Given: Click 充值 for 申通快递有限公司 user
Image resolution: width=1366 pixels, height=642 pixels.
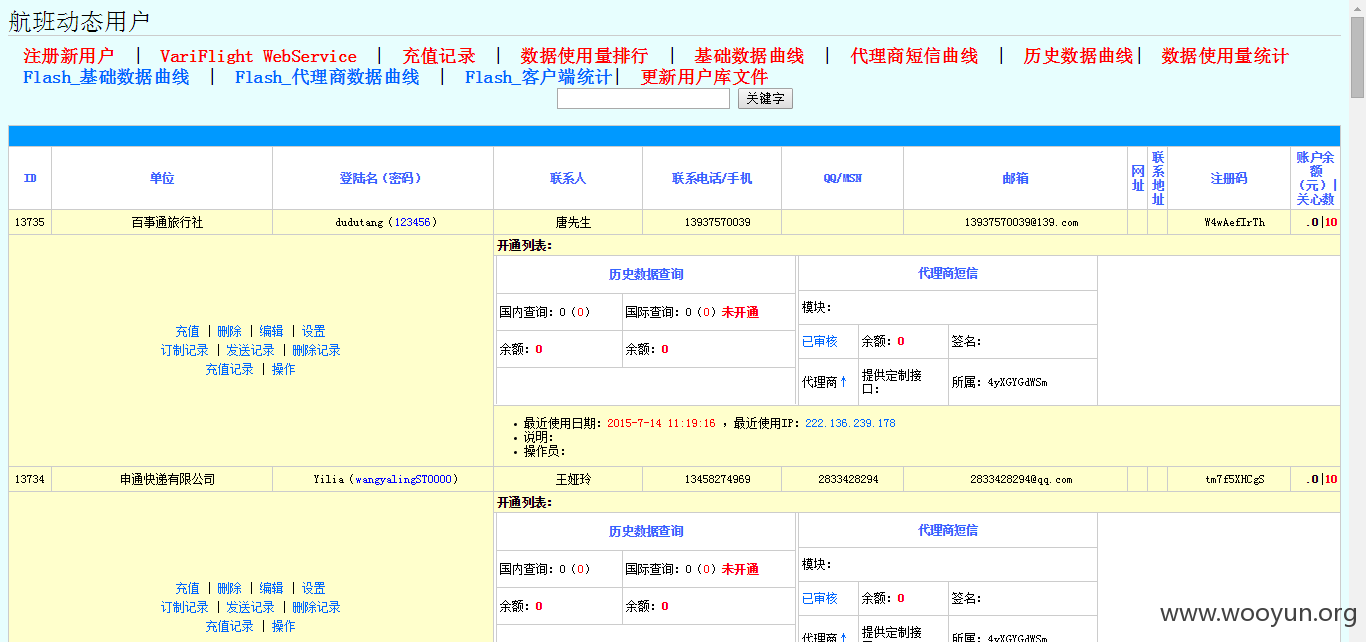Looking at the screenshot, I should click(x=187, y=588).
